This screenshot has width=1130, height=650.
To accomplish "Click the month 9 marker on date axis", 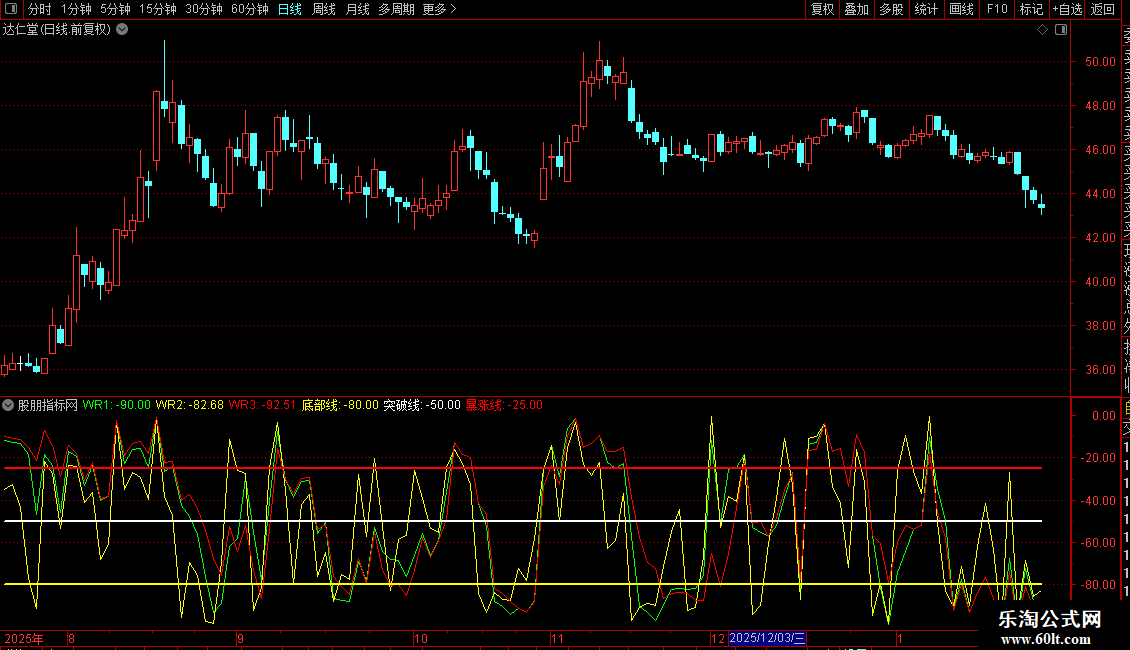I will (x=240, y=638).
